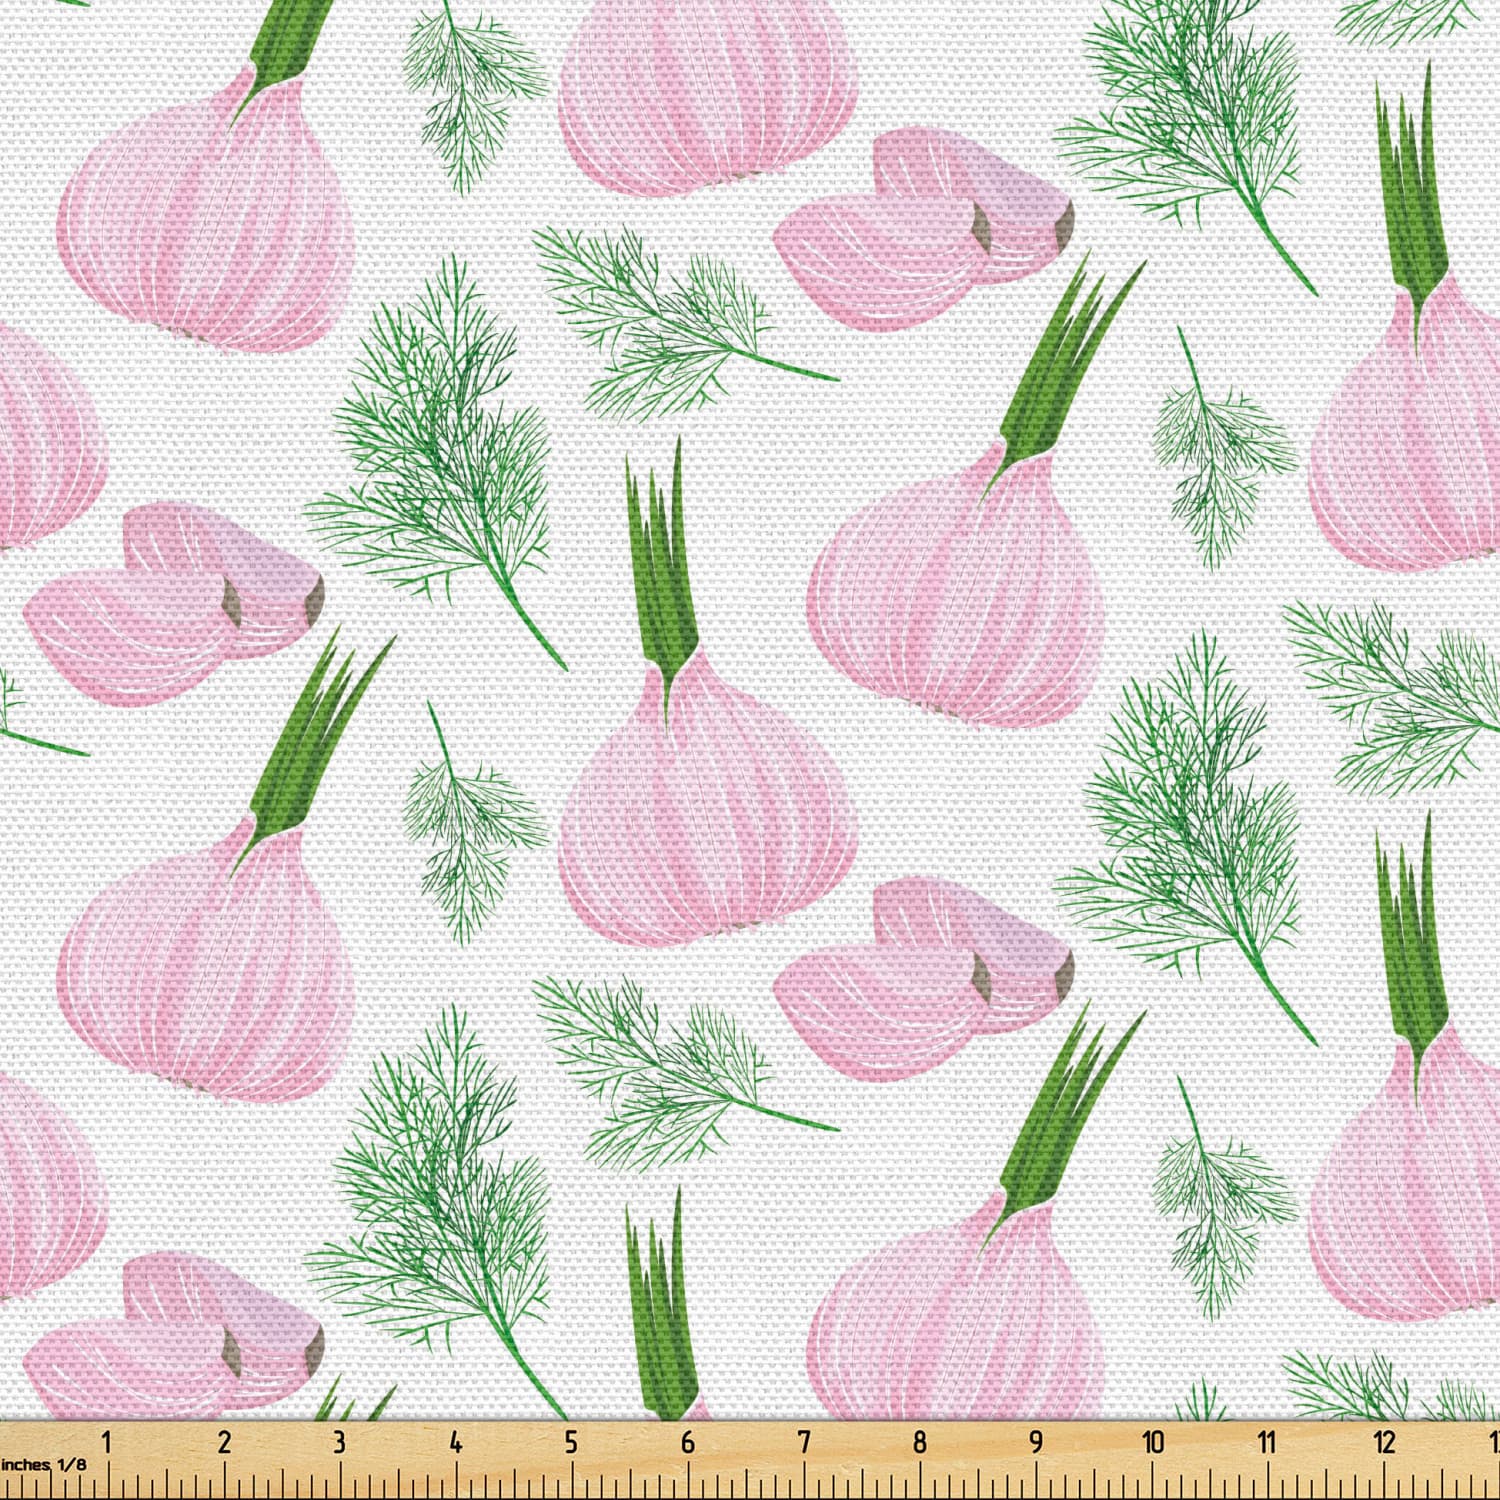Click the number 6 on the ruler

click(x=688, y=1442)
